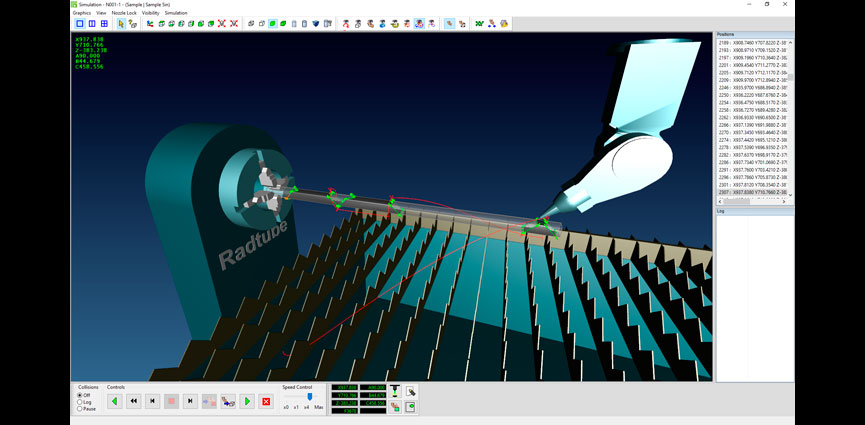This screenshot has width=865, height=425.
Task: Click the red X cancel simulation icon
Action: 266,401
